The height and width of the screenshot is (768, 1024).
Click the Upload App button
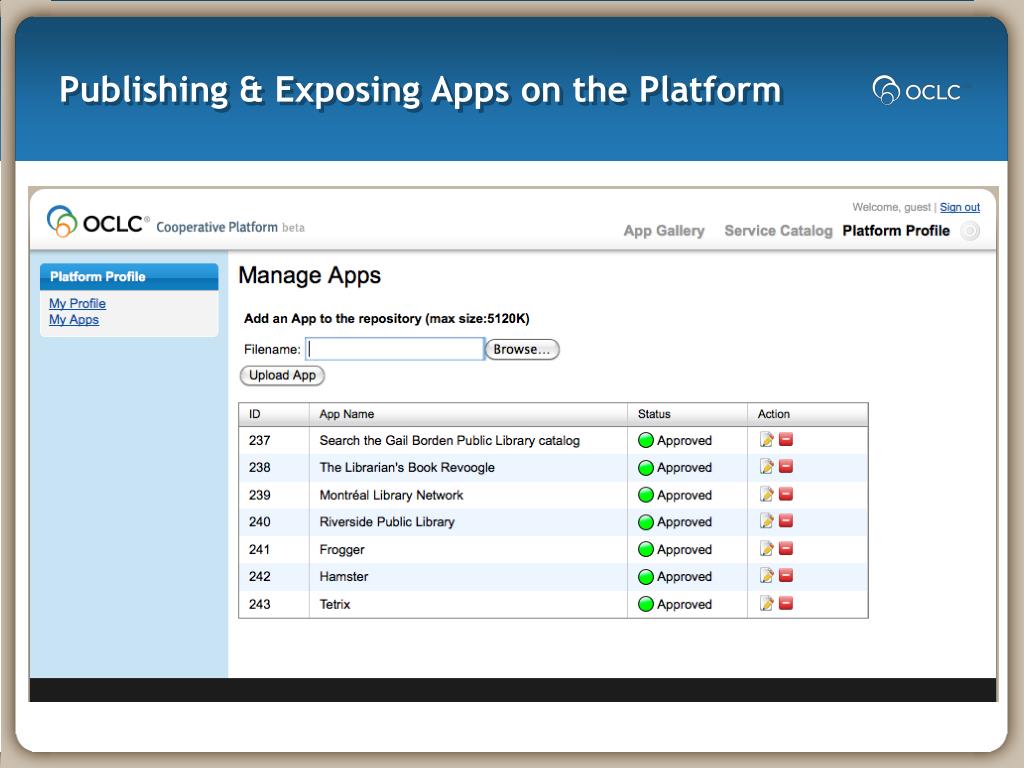coord(282,376)
